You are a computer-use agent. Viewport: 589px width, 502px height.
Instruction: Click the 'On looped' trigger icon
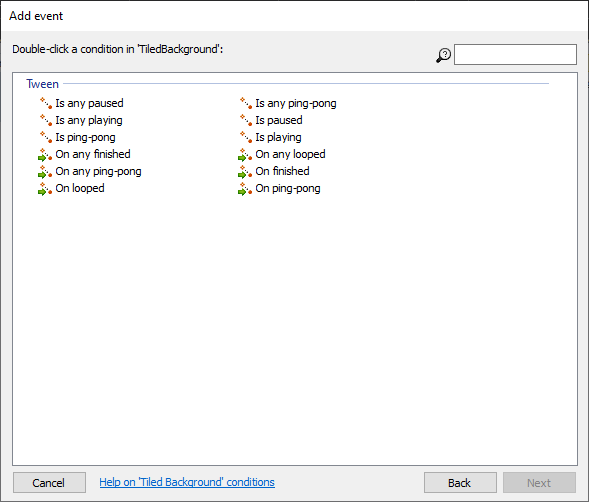point(45,189)
